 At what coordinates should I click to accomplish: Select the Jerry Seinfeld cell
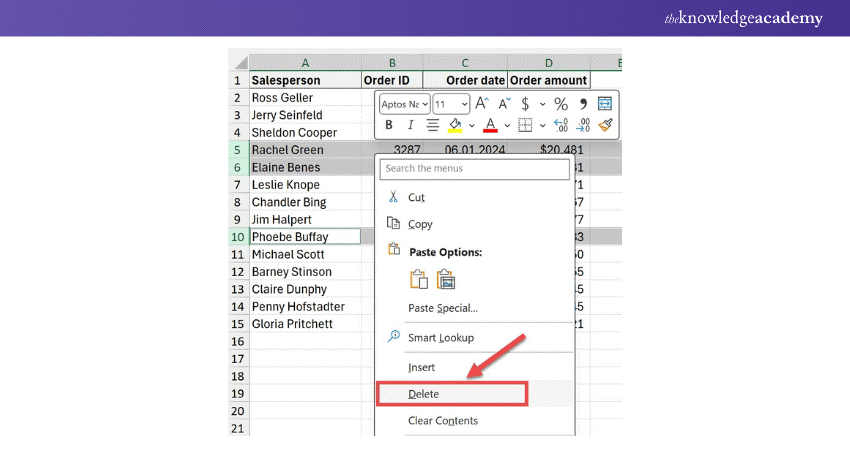[305, 115]
